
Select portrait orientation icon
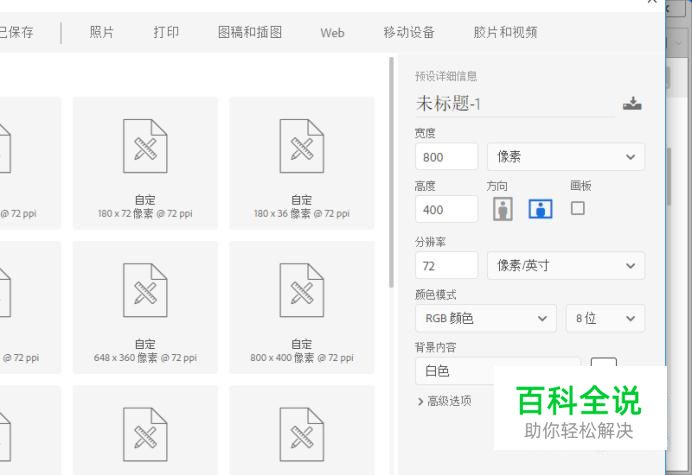pyautogui.click(x=503, y=209)
